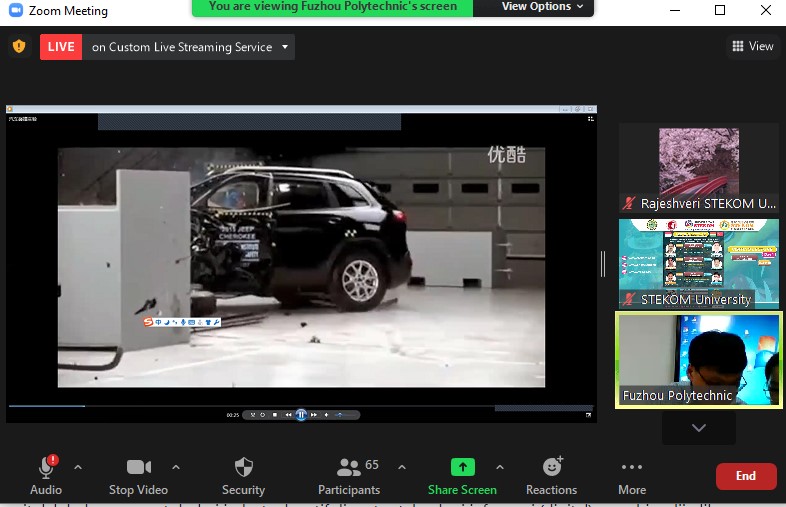Open the More options menu
The width and height of the screenshot is (786, 507).
(x=632, y=475)
